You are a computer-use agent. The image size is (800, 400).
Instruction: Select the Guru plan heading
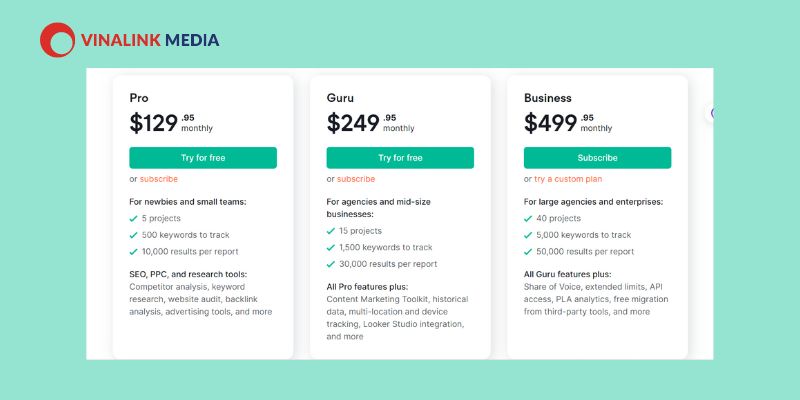tap(340, 98)
